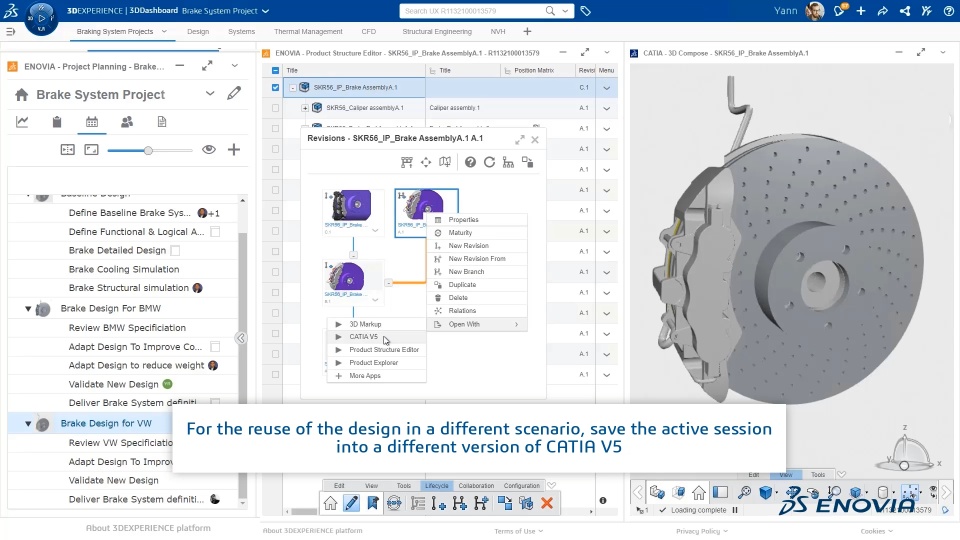
Task: Click the home icon in 3D Compose toolbar
Action: coord(699,492)
